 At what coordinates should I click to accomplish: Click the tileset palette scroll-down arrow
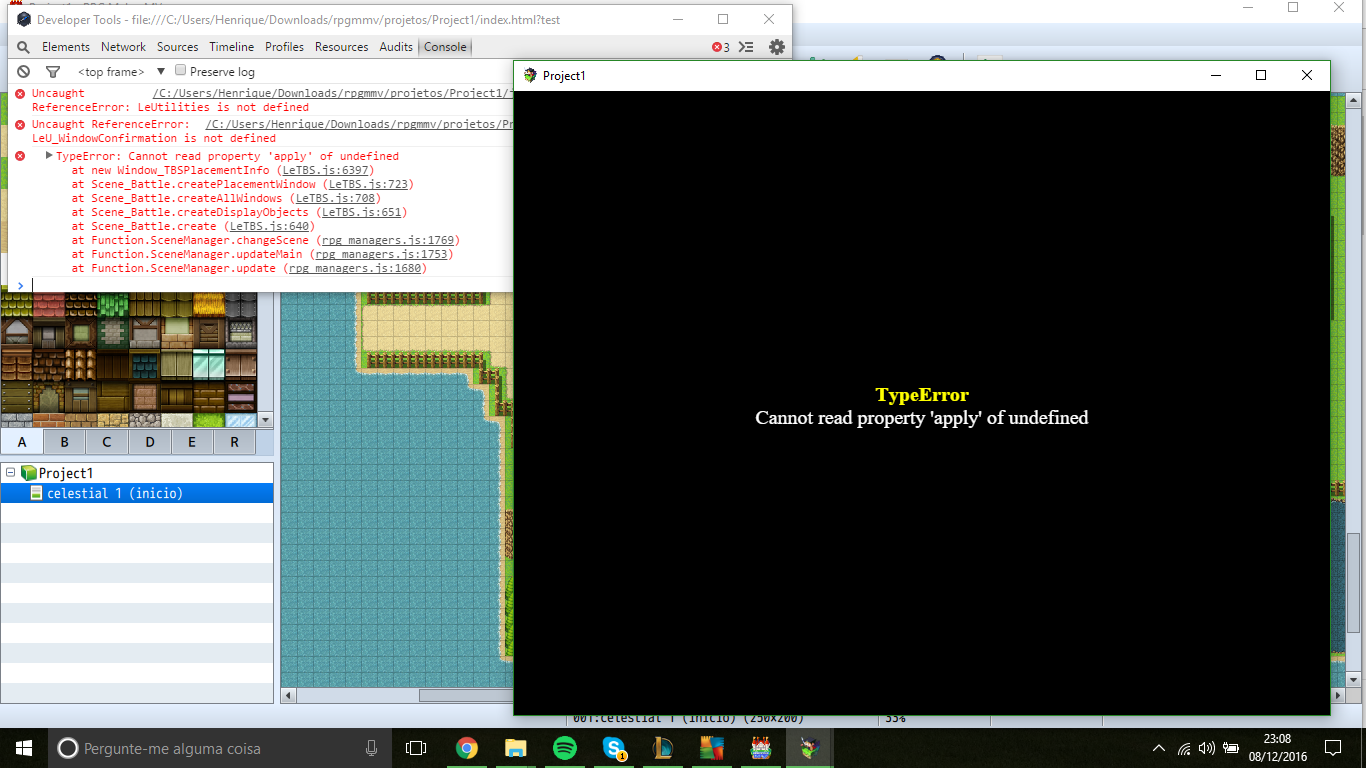coord(265,420)
